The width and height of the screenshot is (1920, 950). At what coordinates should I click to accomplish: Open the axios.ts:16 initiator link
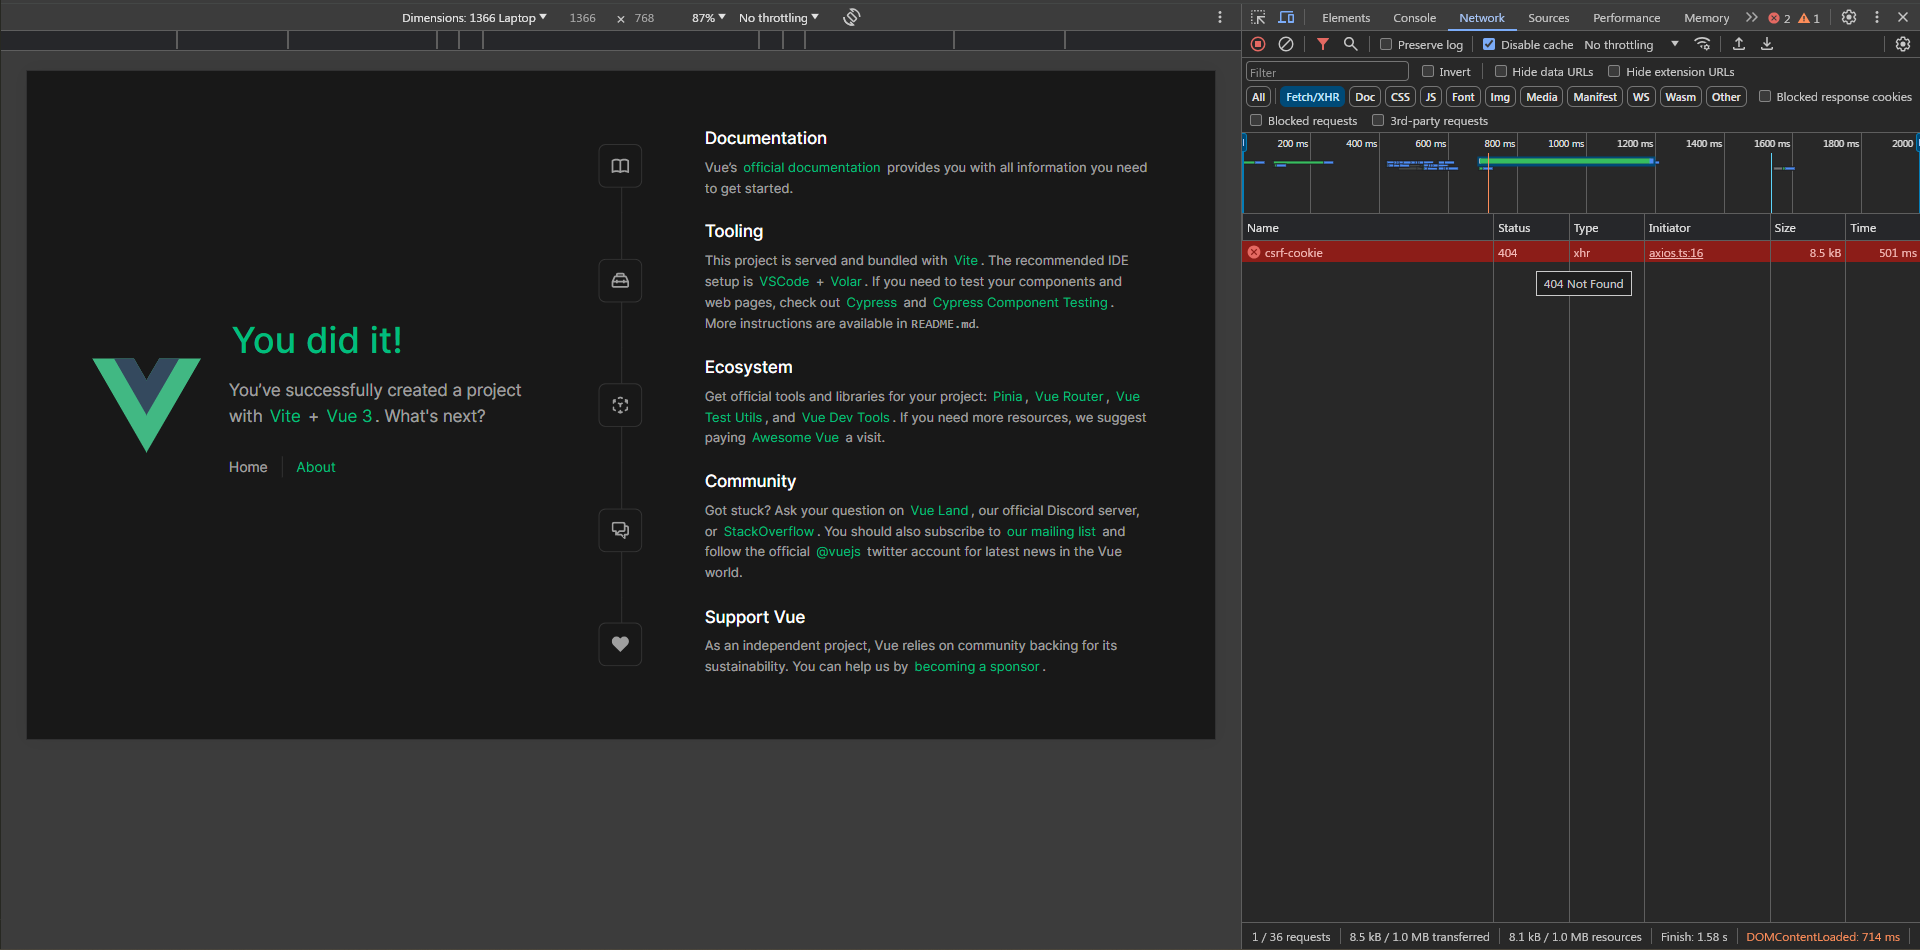[1675, 253]
